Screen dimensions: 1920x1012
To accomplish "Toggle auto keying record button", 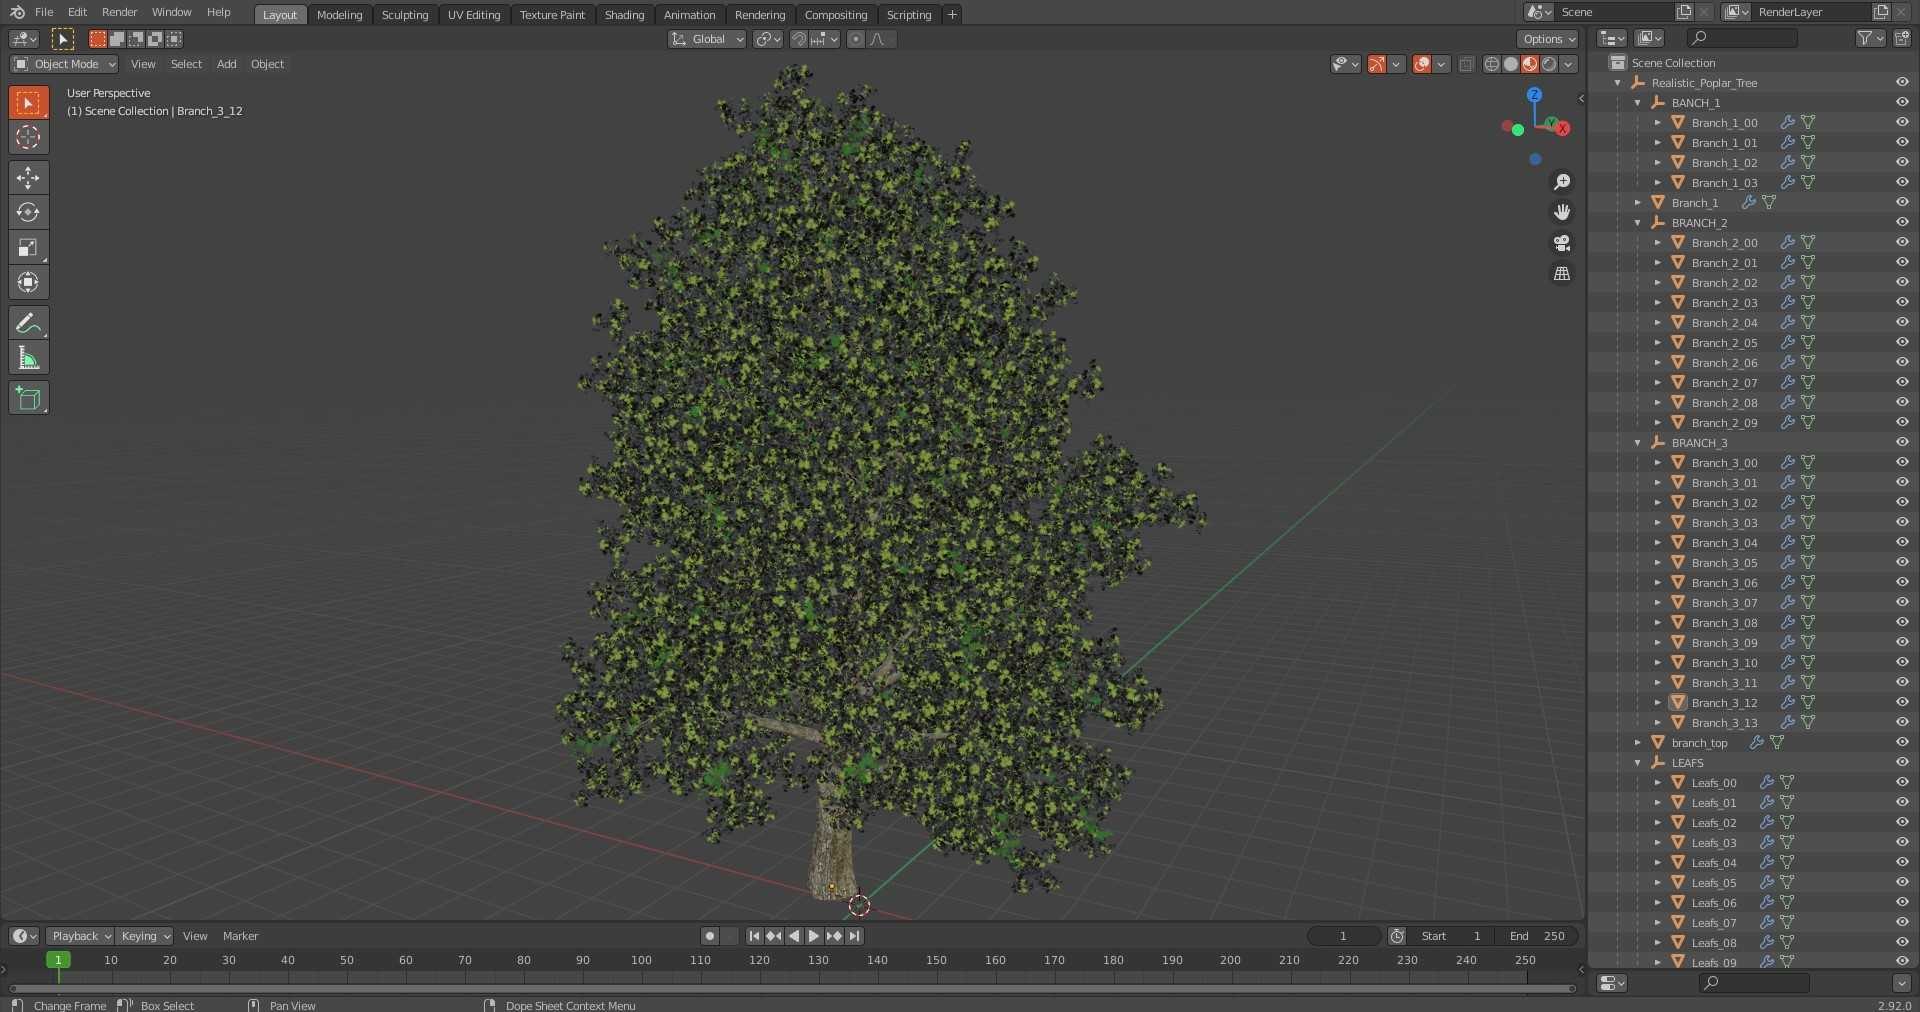I will coord(710,936).
